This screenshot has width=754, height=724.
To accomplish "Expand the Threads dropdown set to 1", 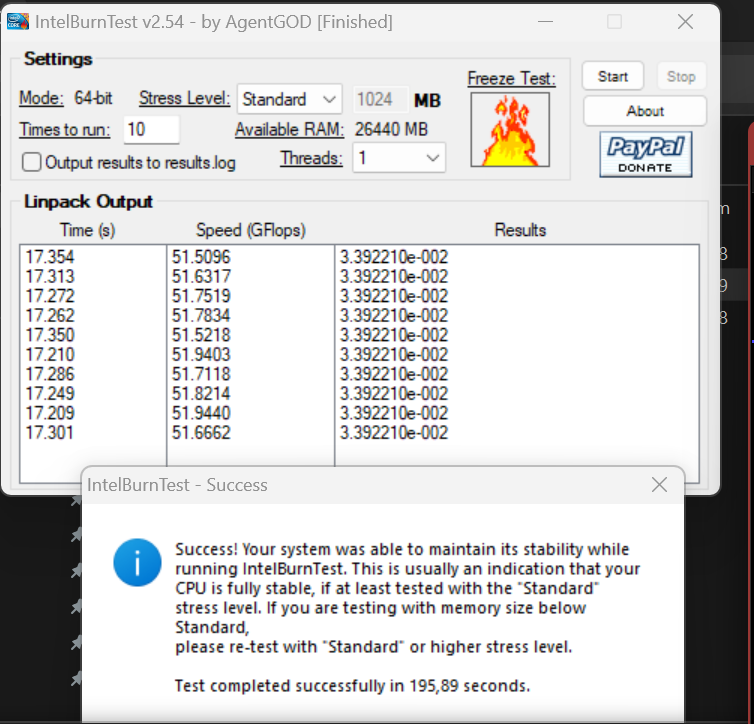I will pos(399,158).
